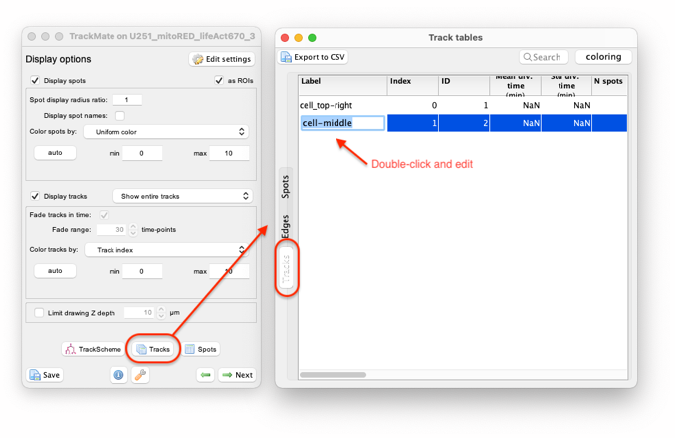Export table to CSV
This screenshot has width=675, height=438.
pyautogui.click(x=313, y=57)
